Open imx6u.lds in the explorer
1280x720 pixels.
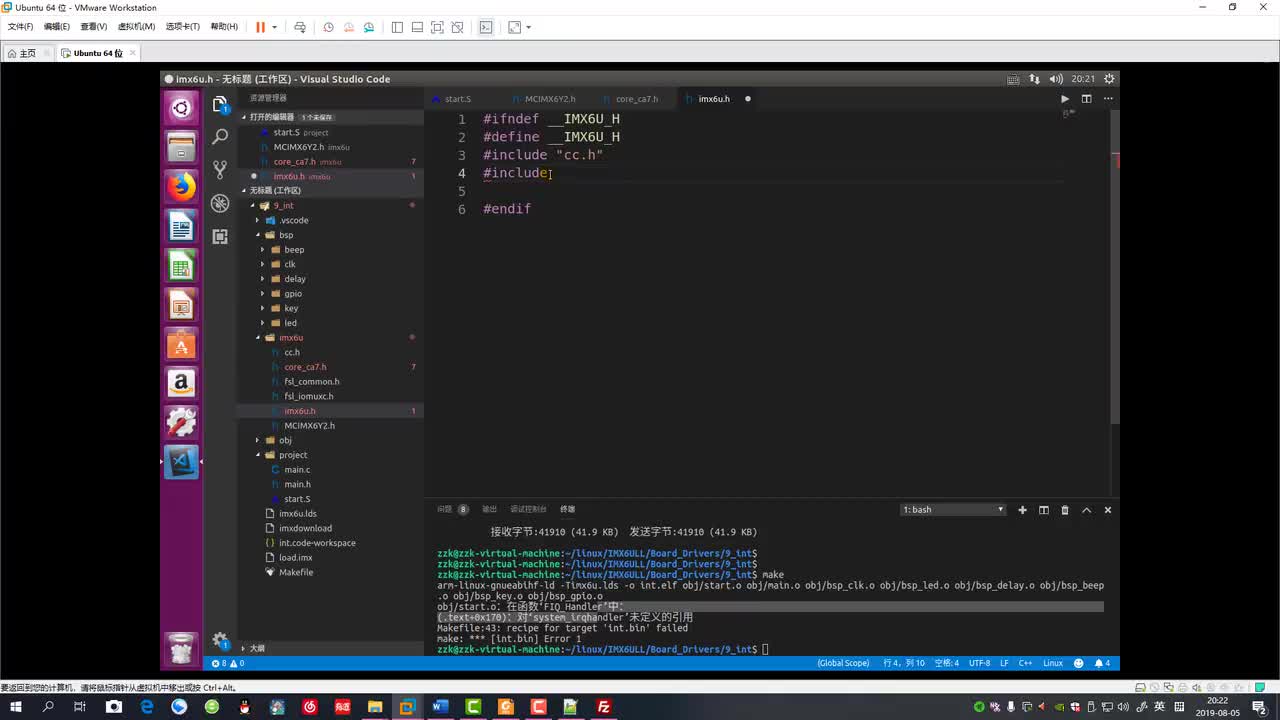click(297, 514)
